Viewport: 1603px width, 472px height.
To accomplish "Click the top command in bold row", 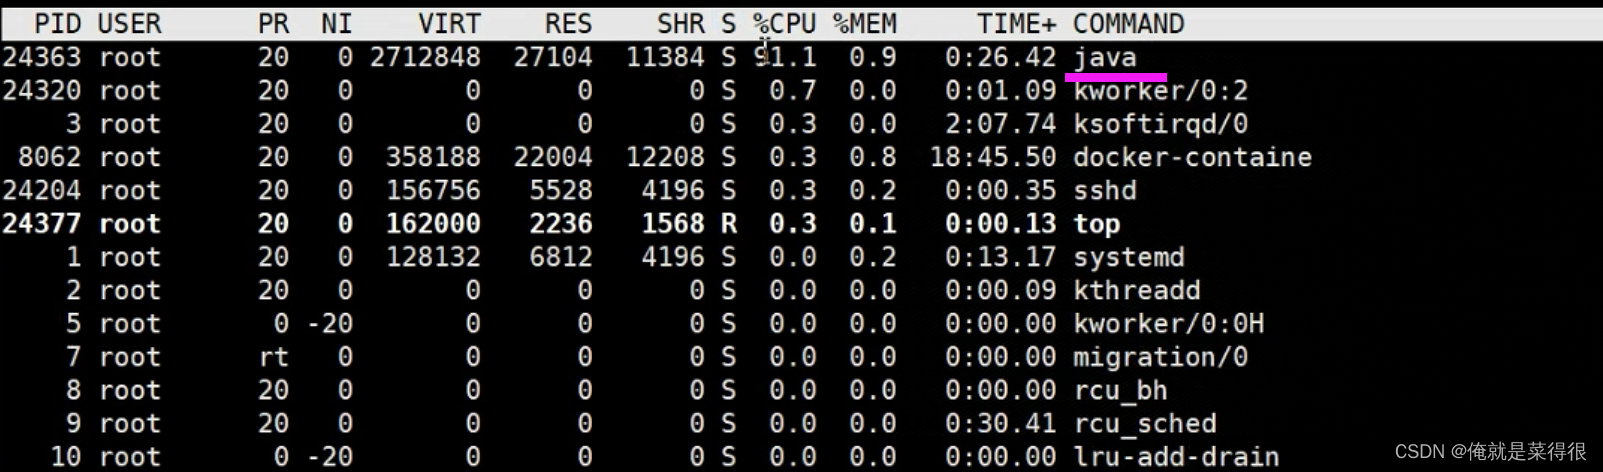I will click(1096, 224).
